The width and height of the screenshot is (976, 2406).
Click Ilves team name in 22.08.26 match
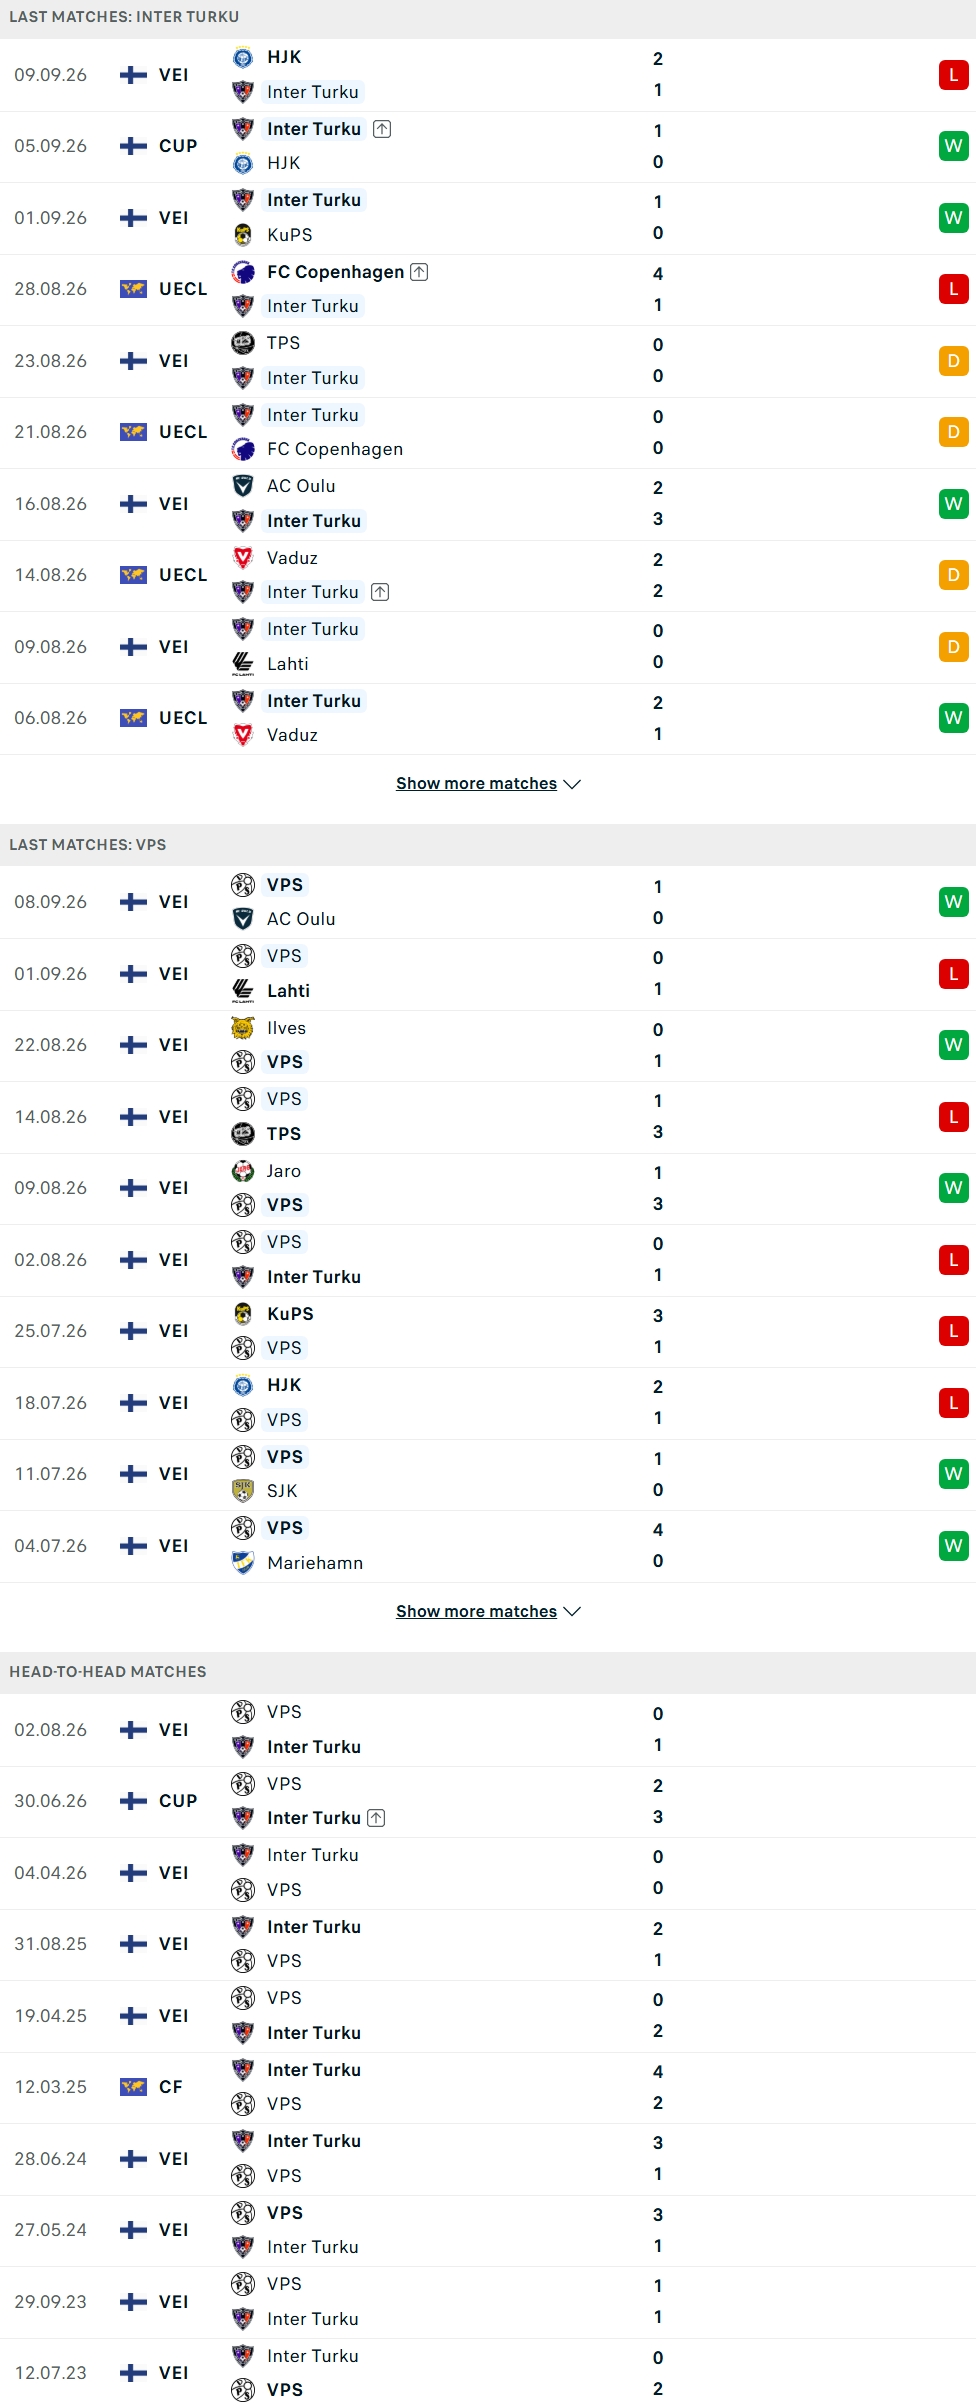[286, 1028]
